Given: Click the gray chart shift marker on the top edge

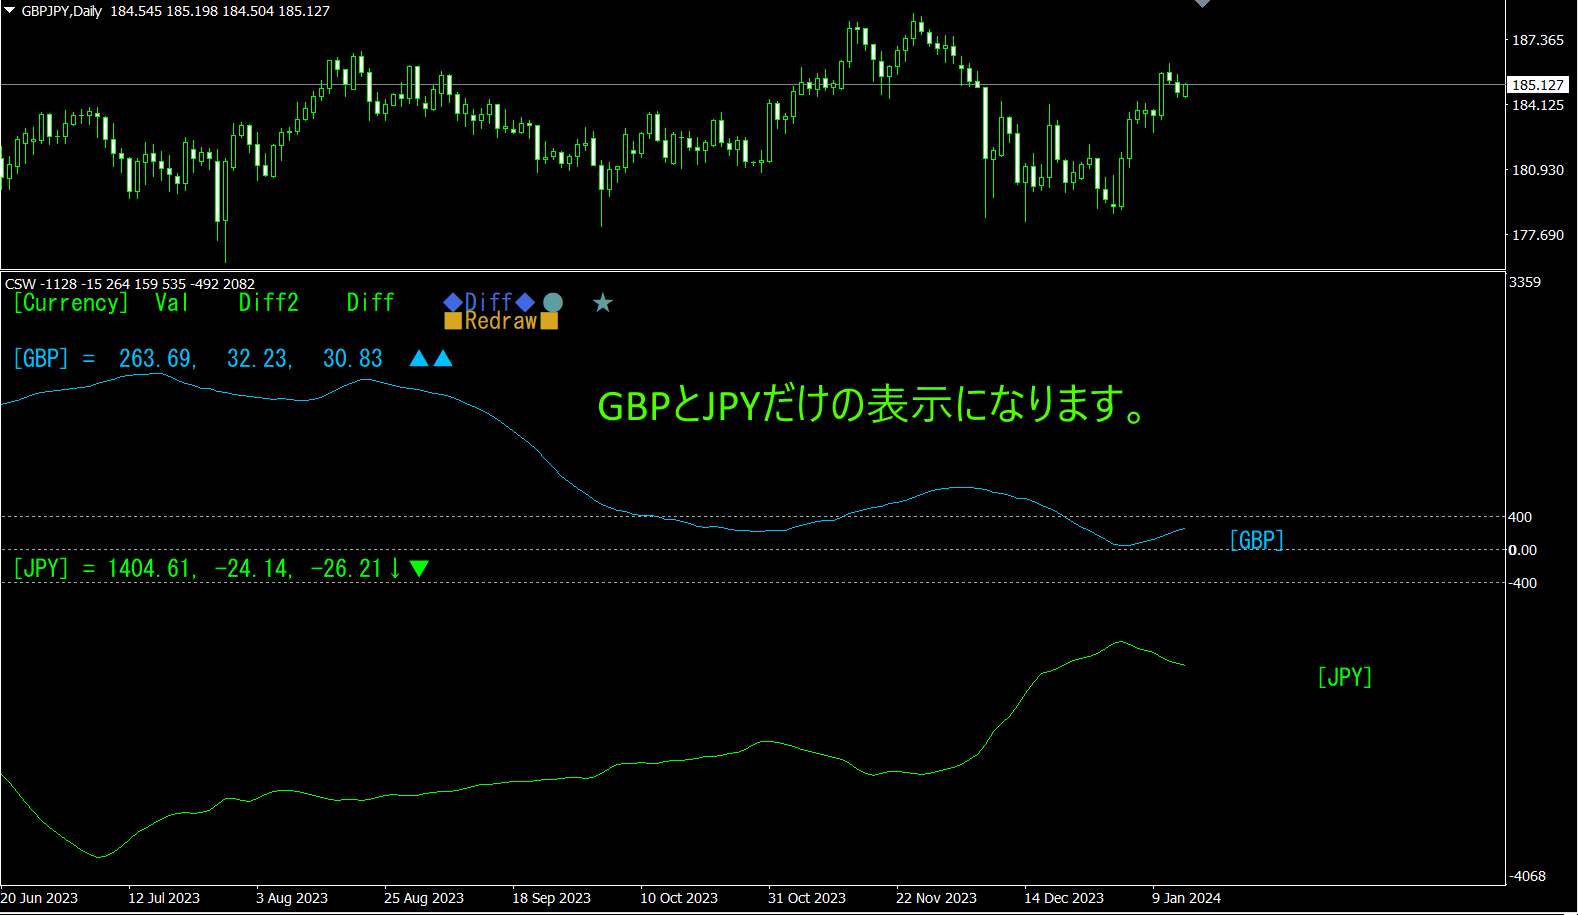Looking at the screenshot, I should 1202,3.
